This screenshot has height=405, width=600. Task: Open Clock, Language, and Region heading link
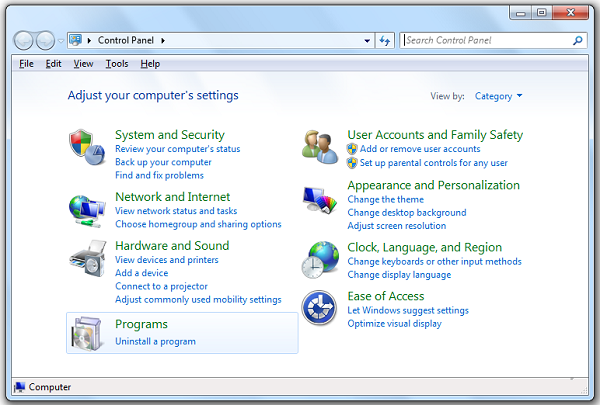pyautogui.click(x=425, y=248)
